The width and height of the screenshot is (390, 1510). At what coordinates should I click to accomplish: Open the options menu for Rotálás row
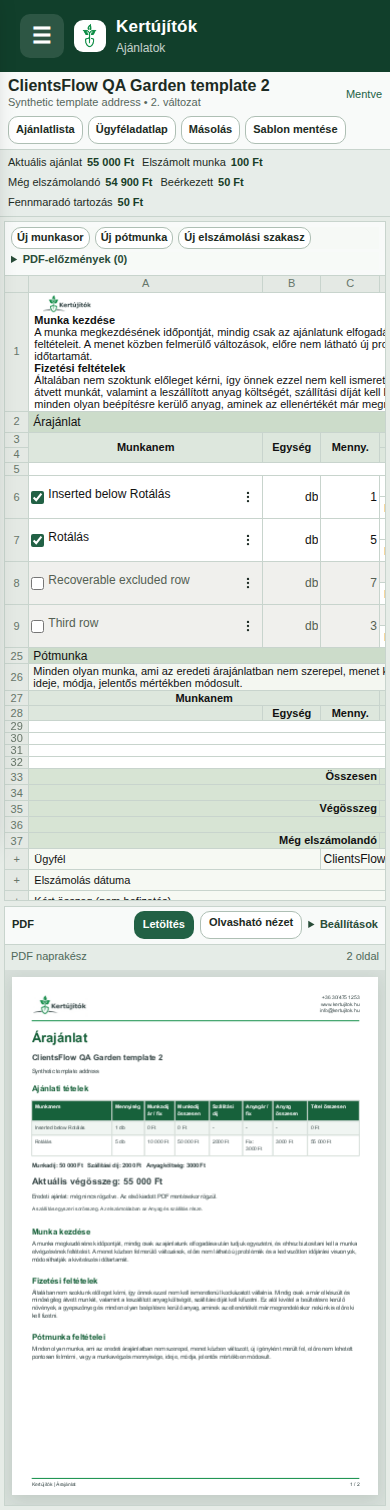coord(247,540)
